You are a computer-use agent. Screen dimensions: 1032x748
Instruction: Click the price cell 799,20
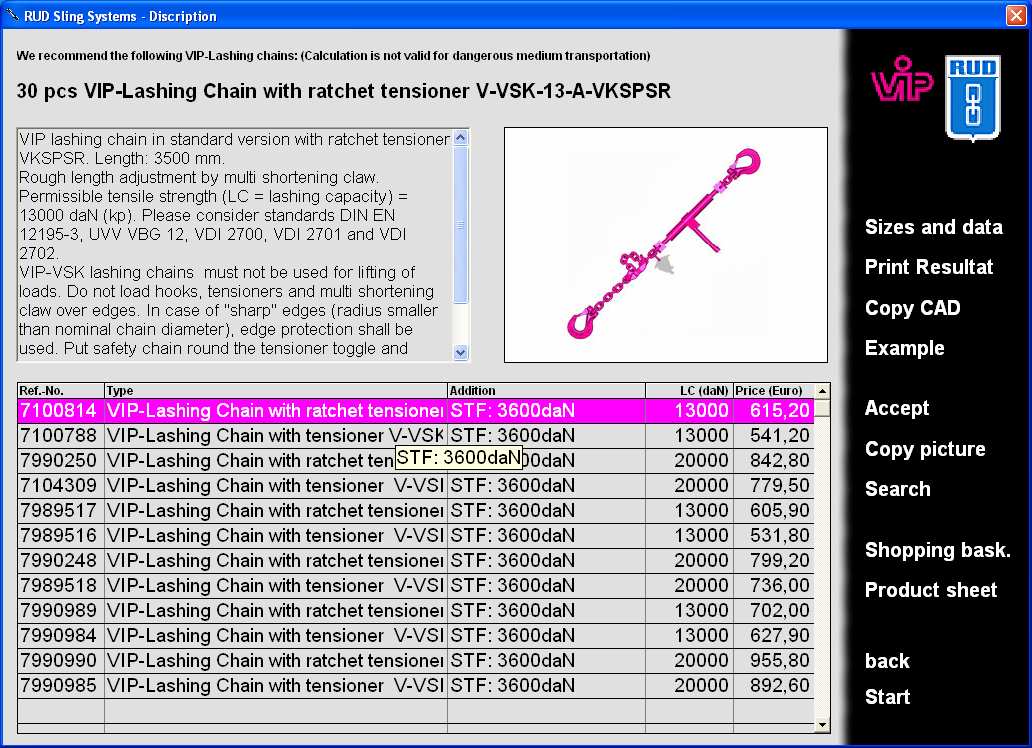[773, 561]
